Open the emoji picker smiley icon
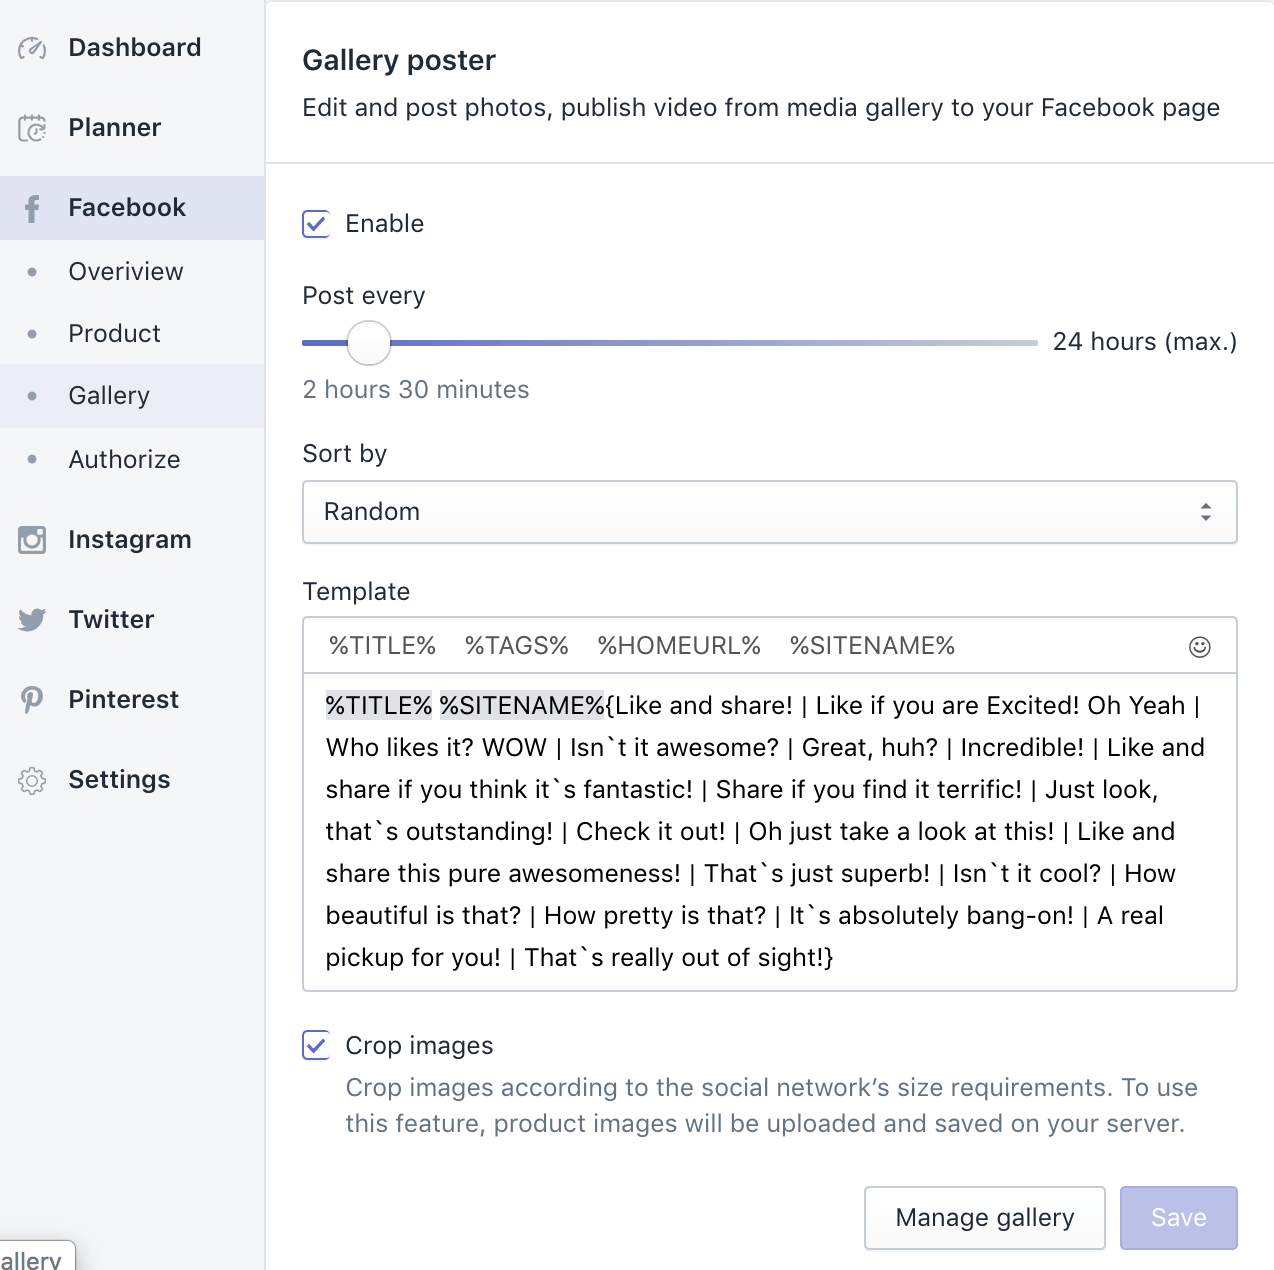Image resolution: width=1274 pixels, height=1270 pixels. [1199, 647]
